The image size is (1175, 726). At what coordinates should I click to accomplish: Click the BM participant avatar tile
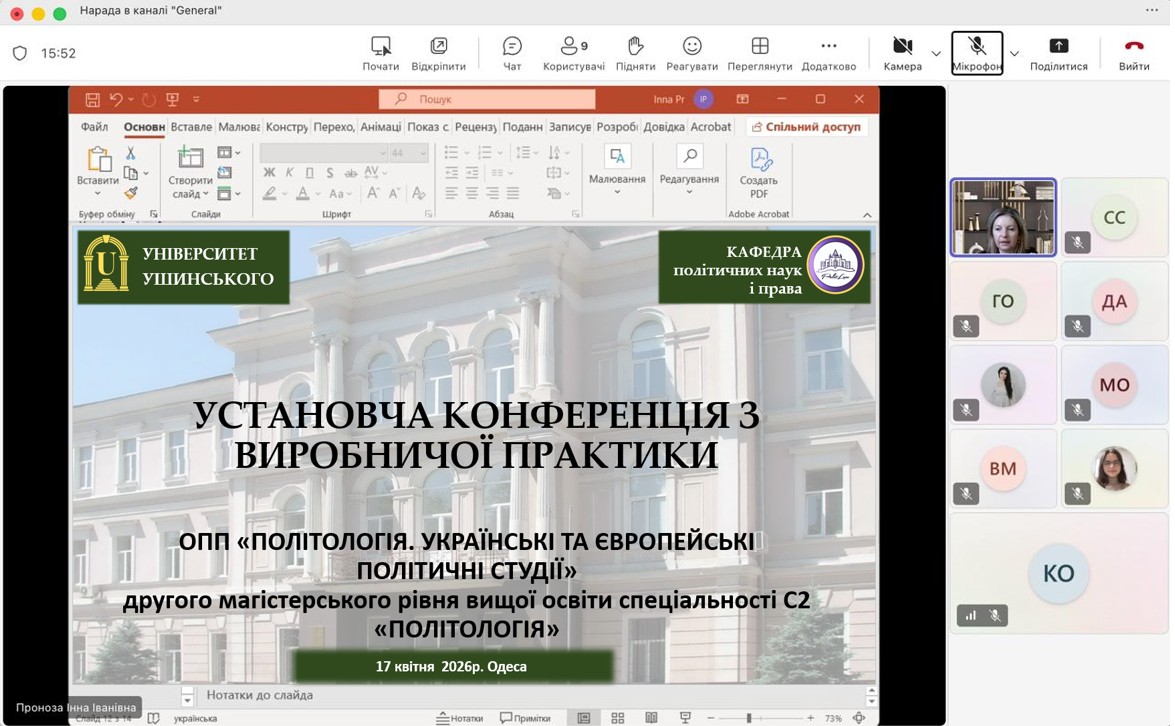1003,468
